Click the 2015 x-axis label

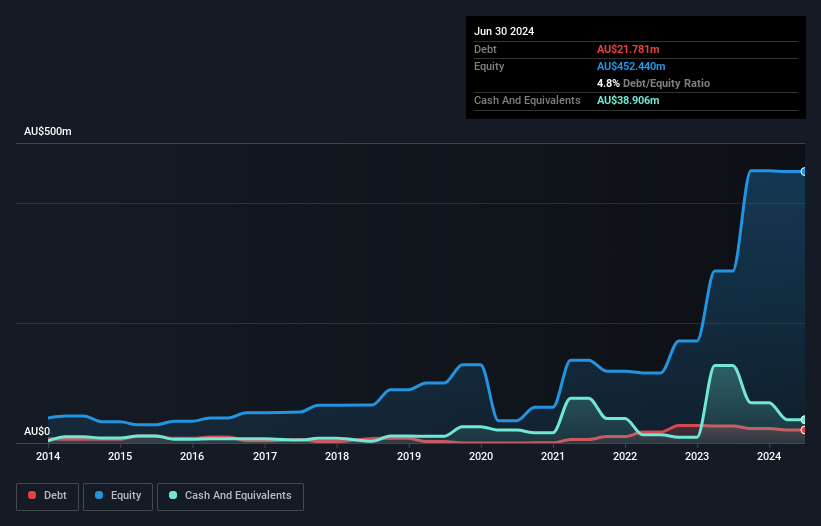pyautogui.click(x=120, y=456)
